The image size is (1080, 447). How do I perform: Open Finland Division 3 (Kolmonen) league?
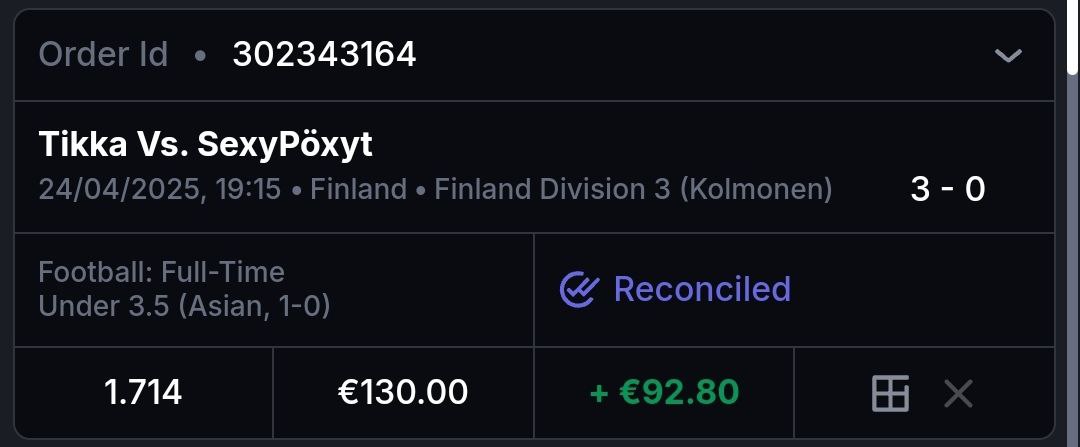click(632, 189)
